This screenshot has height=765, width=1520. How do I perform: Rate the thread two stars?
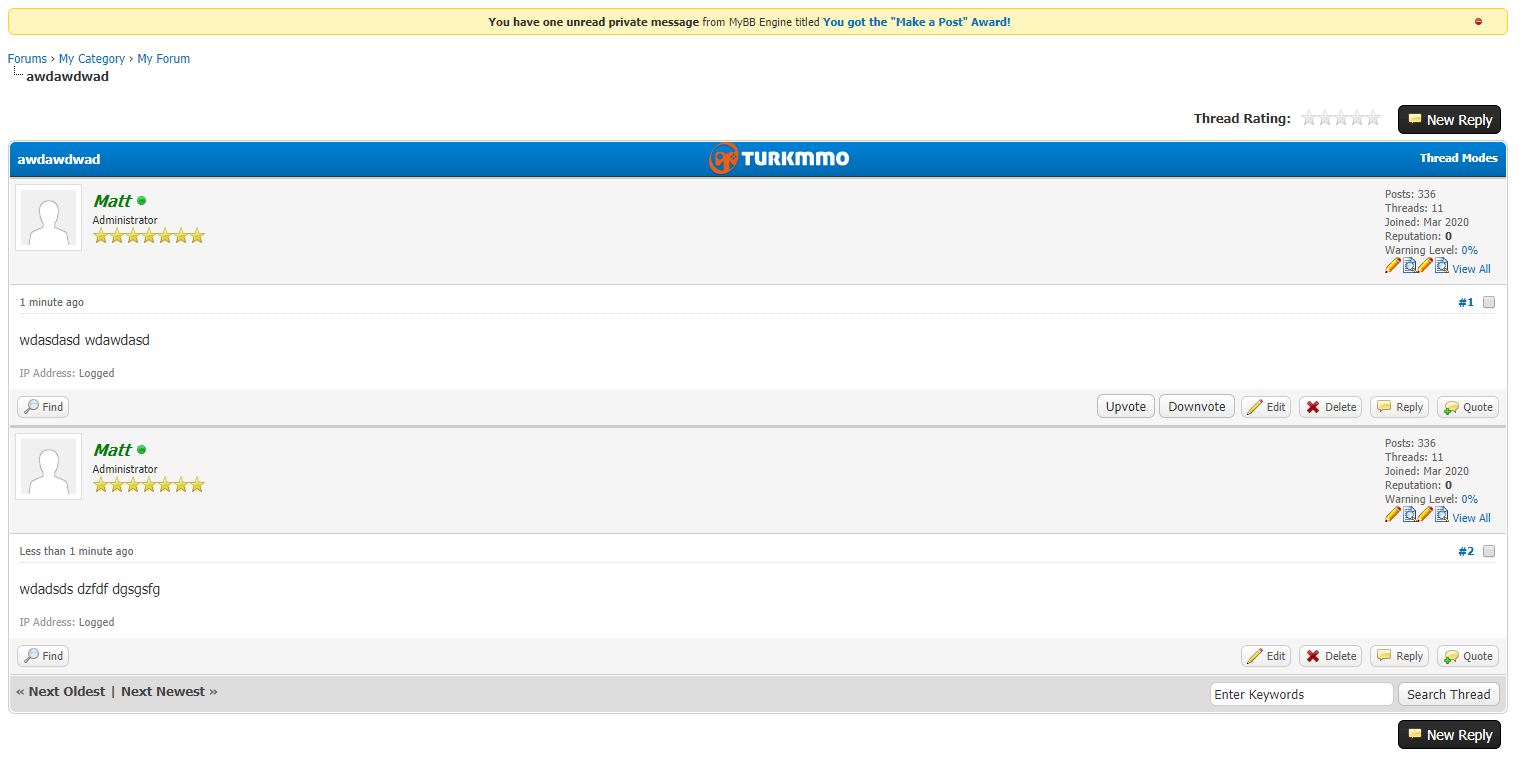1325,118
